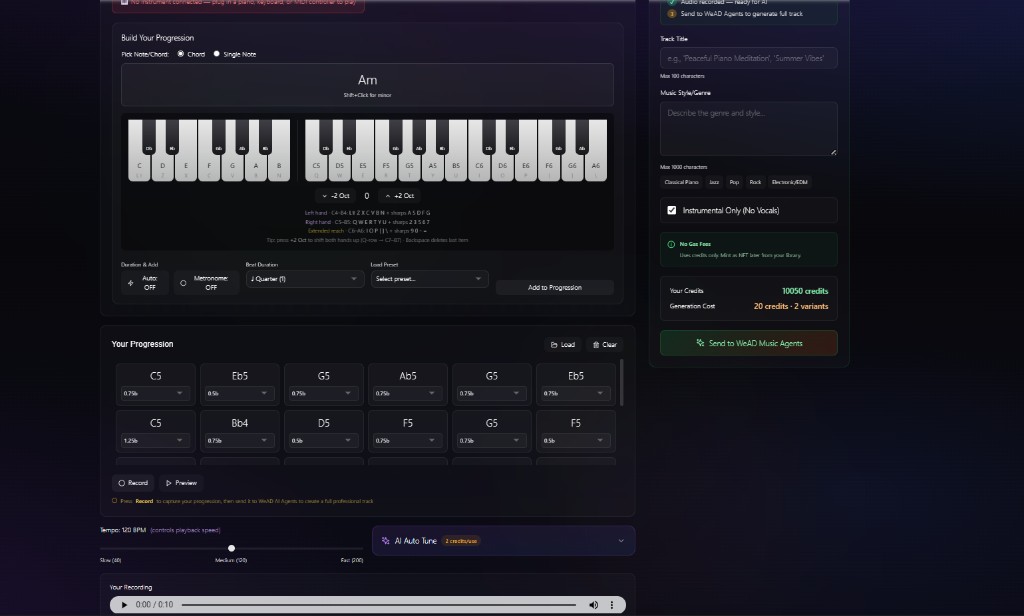
Task: Open the 0.5b duration dropdown under Eb5
Action: pos(238,393)
